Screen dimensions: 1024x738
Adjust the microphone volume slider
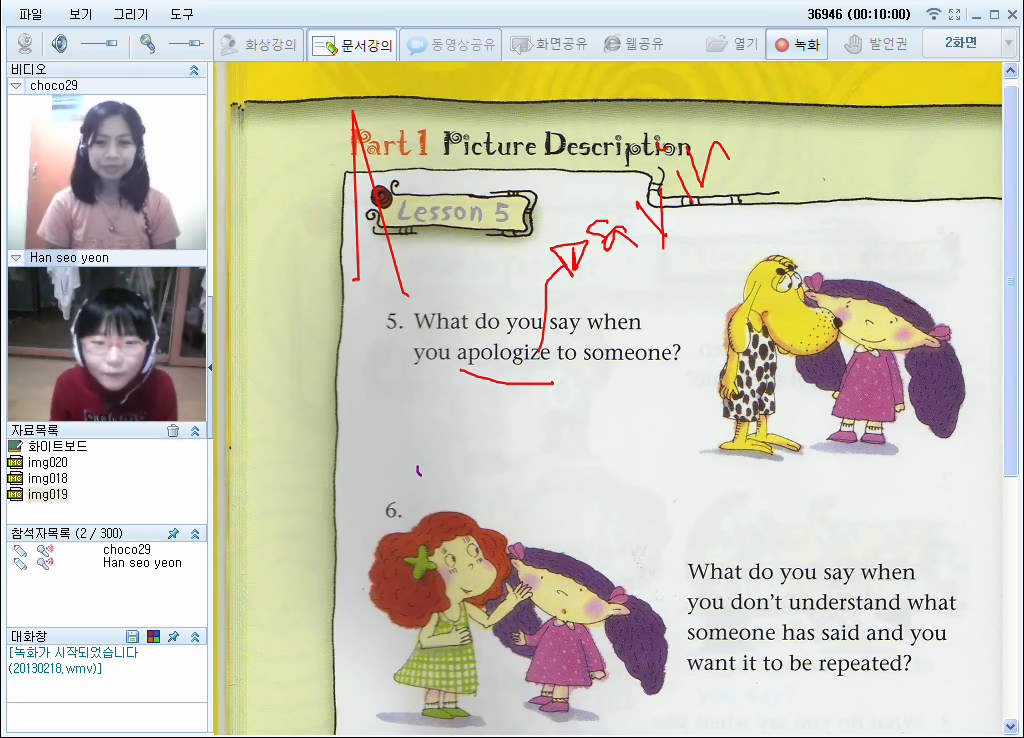click(x=186, y=44)
